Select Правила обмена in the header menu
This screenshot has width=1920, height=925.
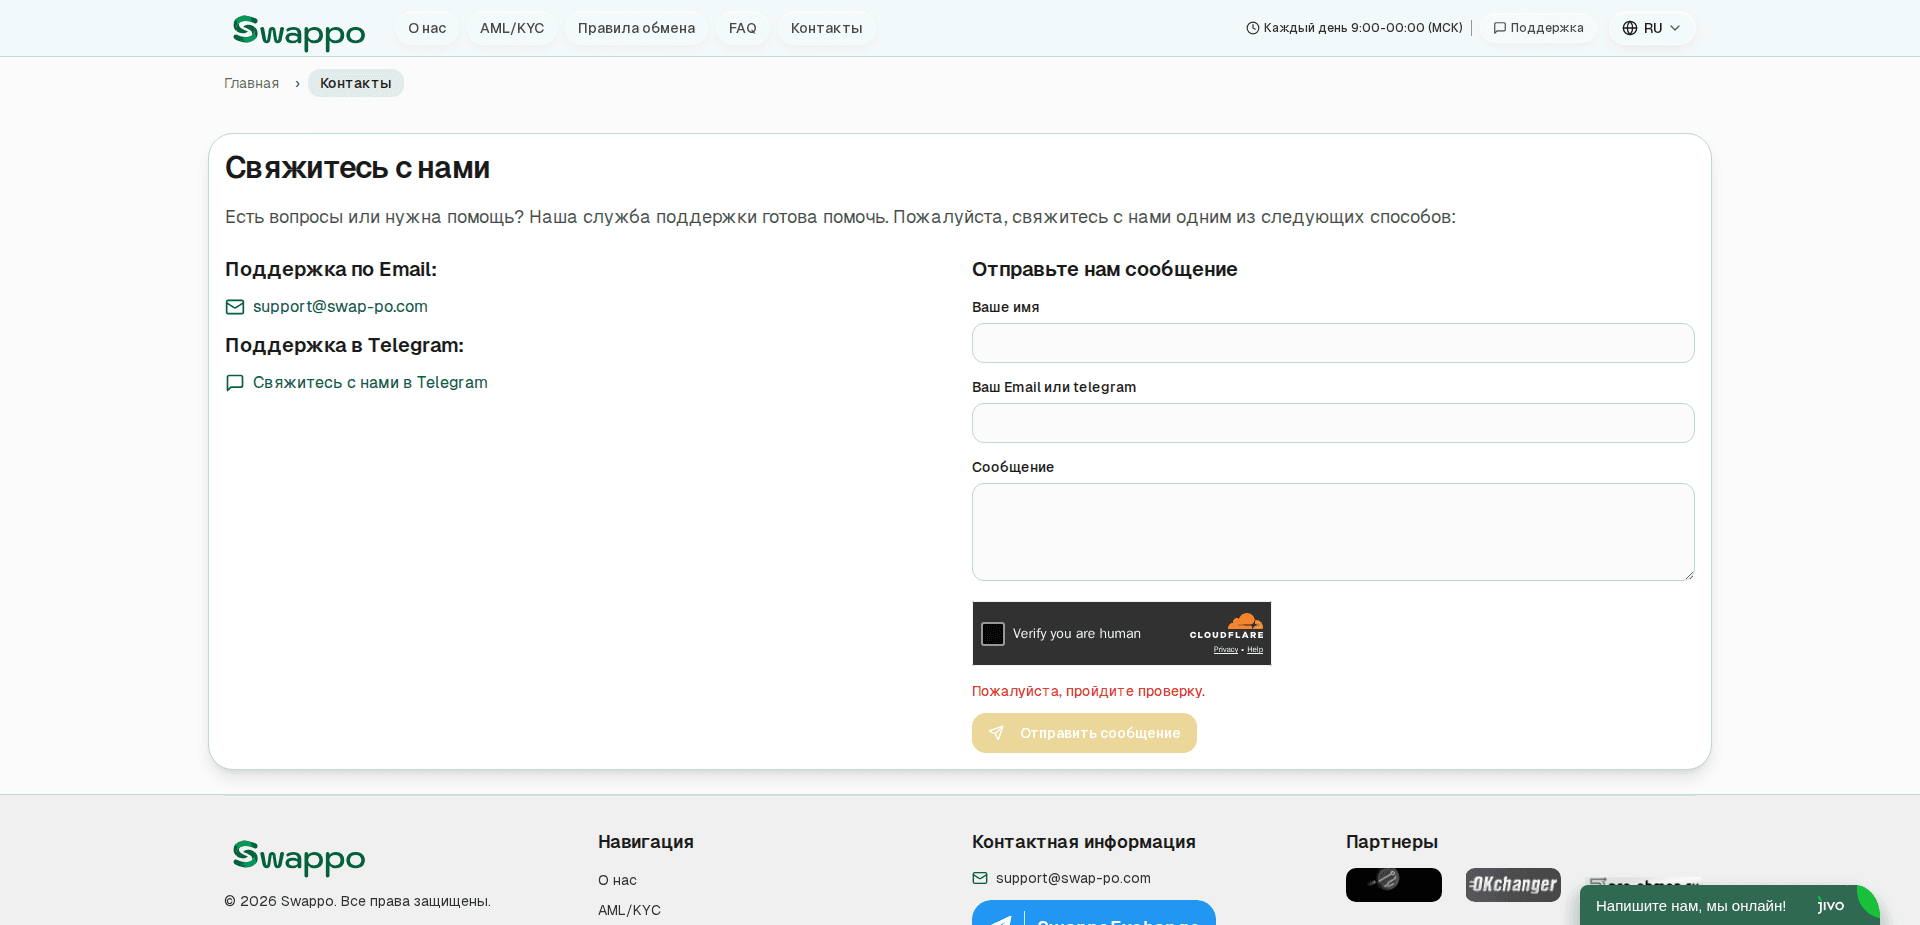click(x=636, y=28)
